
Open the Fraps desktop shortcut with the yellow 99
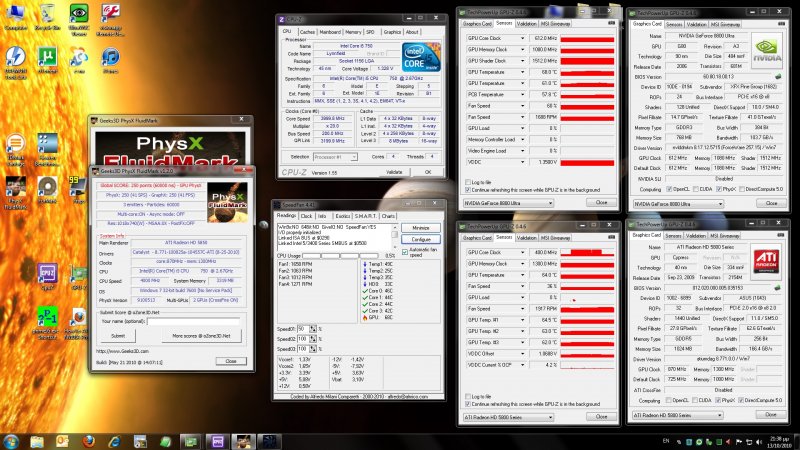tap(78, 190)
